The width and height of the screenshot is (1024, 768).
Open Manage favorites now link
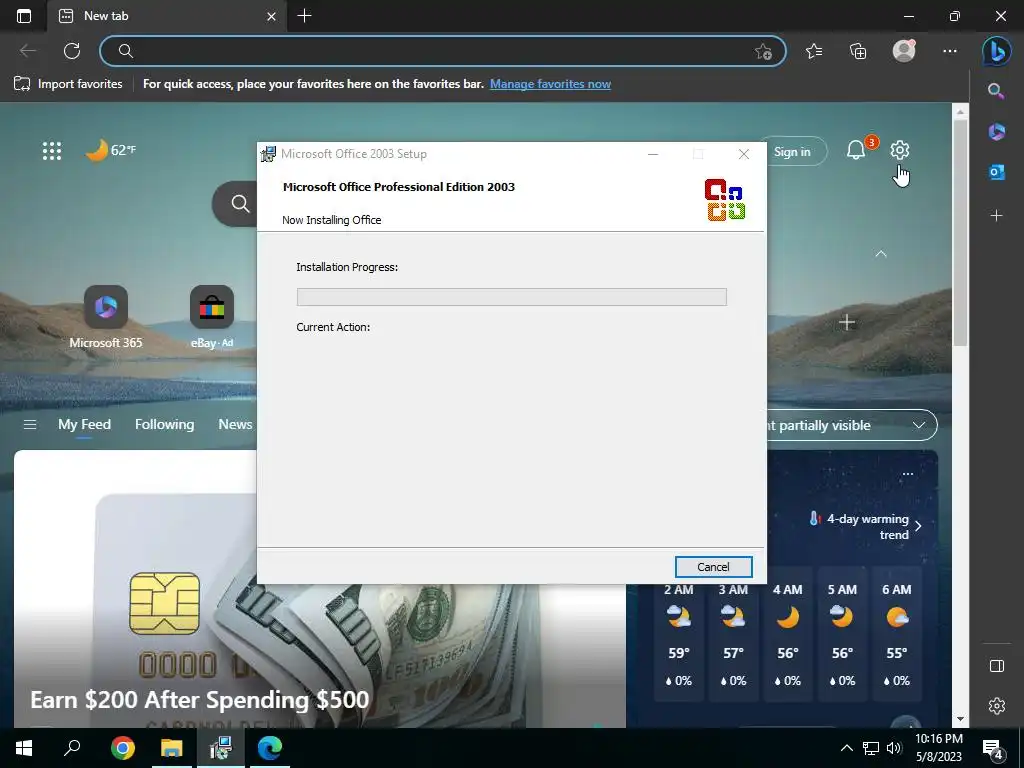550,84
